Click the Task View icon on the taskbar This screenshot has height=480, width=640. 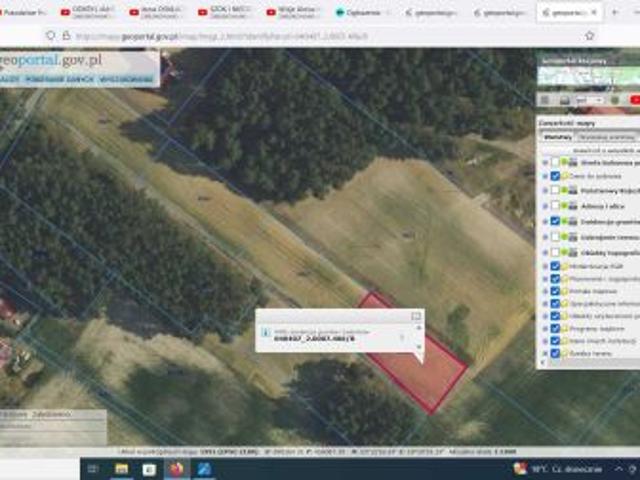(x=93, y=469)
